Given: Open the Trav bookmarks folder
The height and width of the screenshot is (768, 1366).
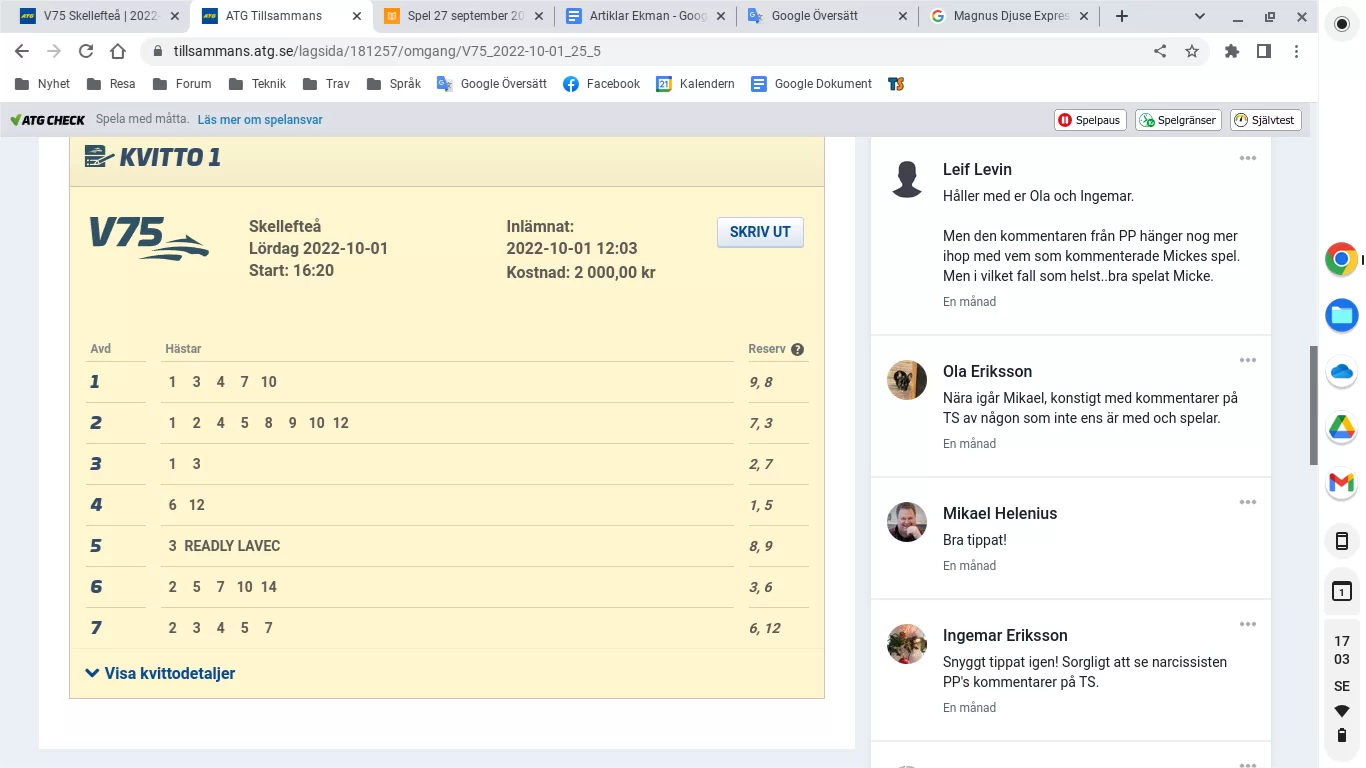Looking at the screenshot, I should click(x=326, y=84).
